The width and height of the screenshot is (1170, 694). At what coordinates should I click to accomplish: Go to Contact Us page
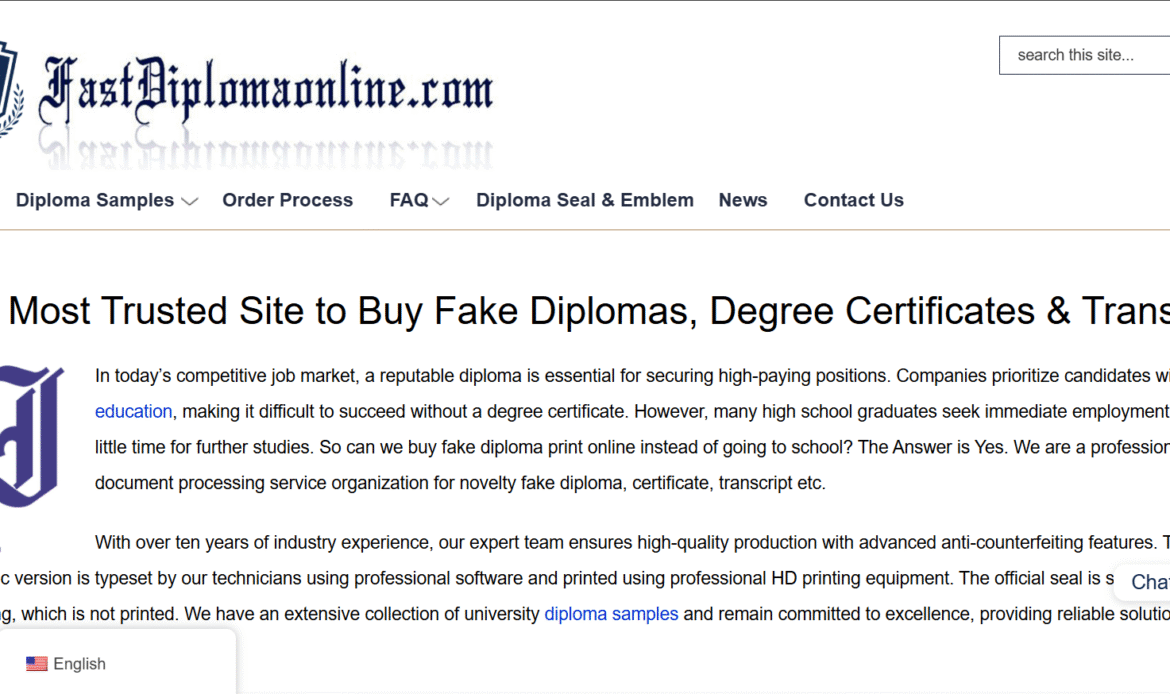click(853, 200)
